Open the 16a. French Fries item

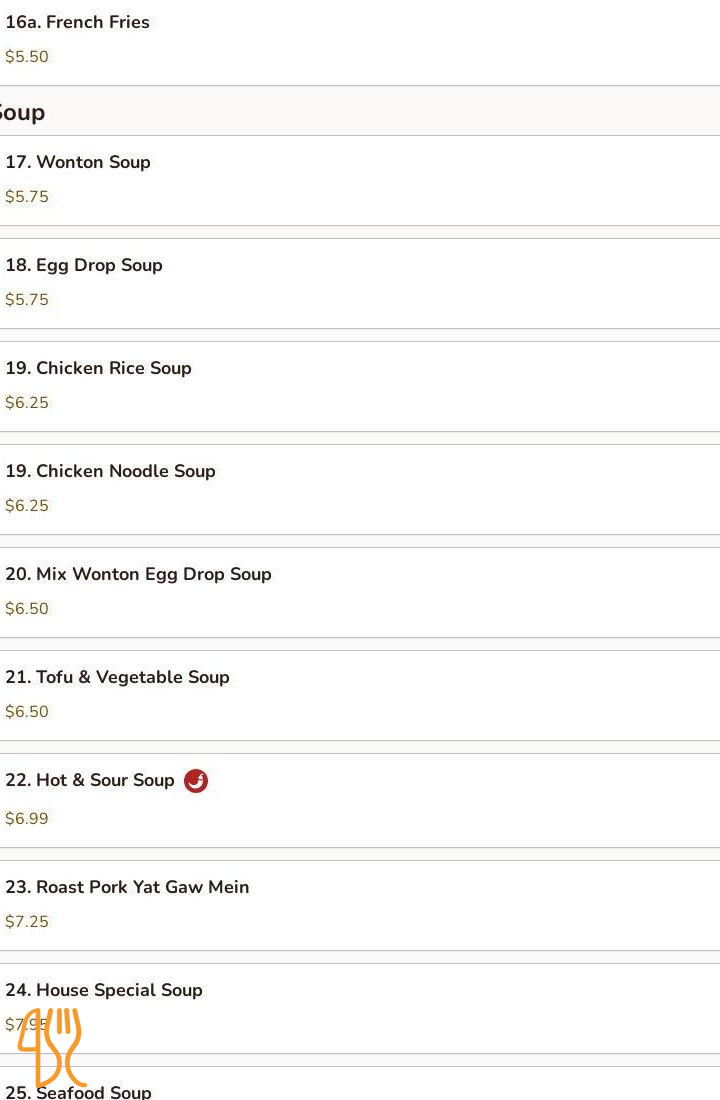coord(78,22)
